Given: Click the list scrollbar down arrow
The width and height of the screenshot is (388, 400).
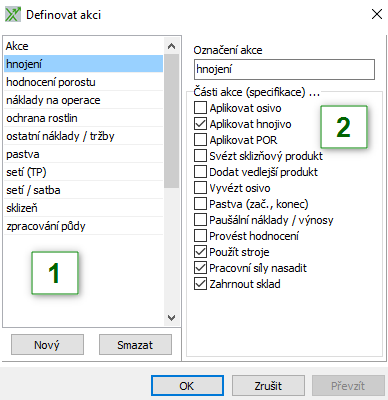Looking at the screenshot, I should pyautogui.click(x=172, y=318).
